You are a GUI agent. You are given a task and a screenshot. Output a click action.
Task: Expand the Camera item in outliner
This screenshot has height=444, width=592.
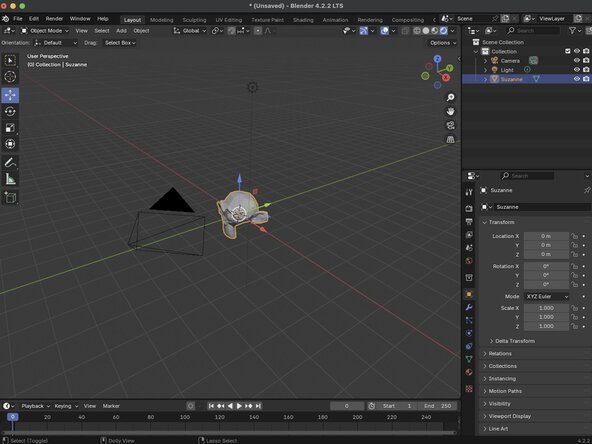point(486,60)
